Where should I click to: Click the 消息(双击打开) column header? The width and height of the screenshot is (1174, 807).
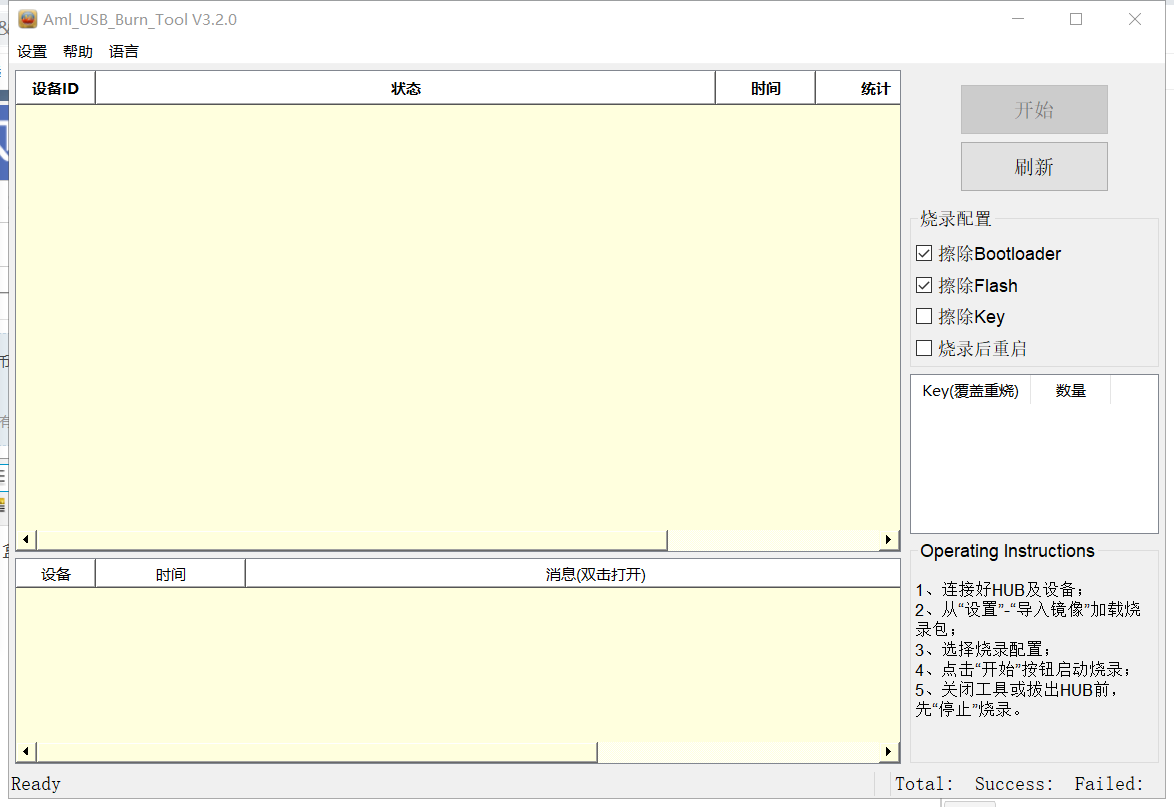(x=595, y=575)
